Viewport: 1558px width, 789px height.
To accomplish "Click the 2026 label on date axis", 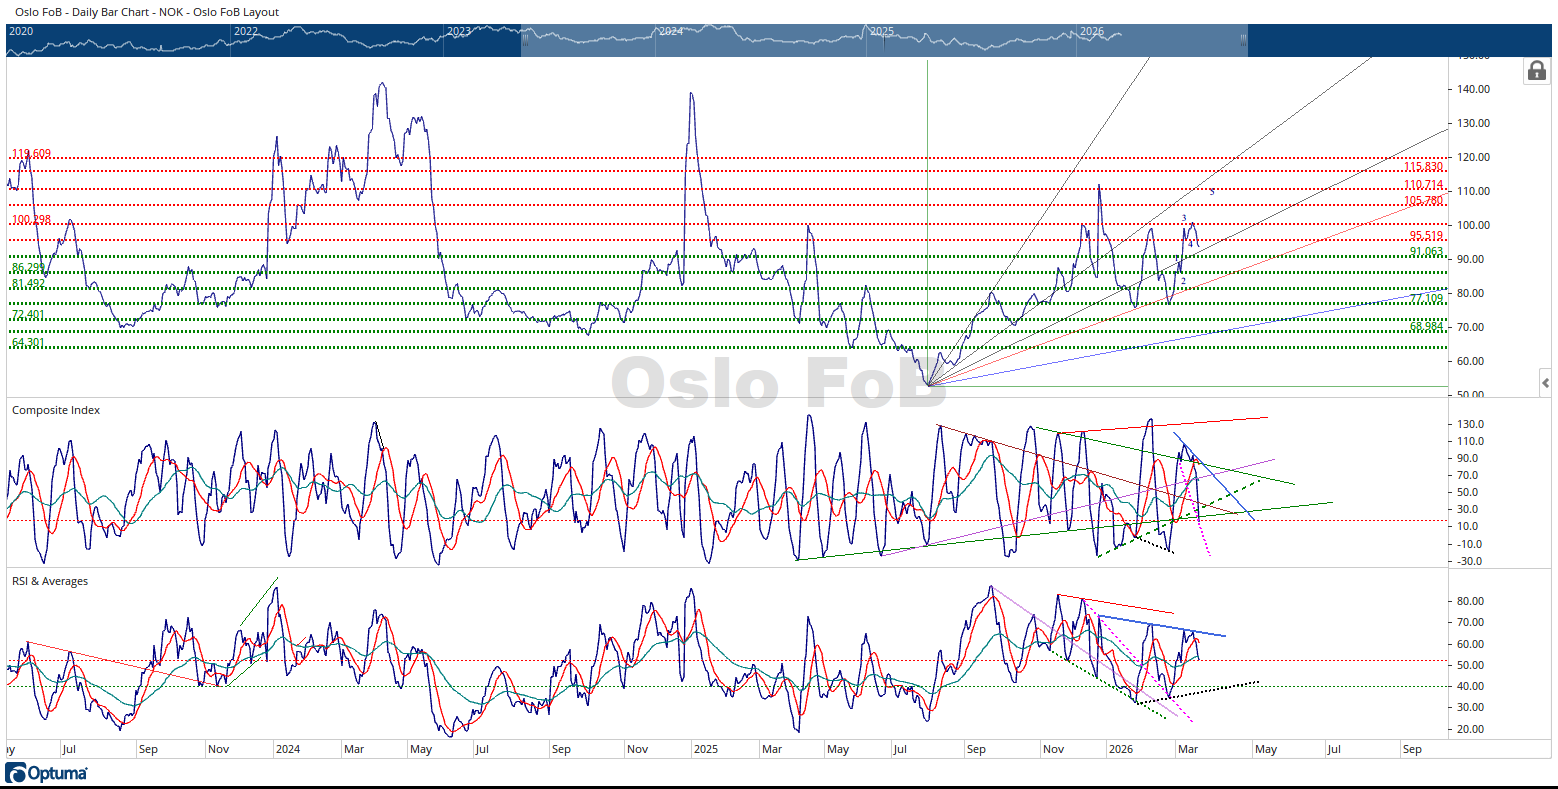I will [x=1121, y=749].
